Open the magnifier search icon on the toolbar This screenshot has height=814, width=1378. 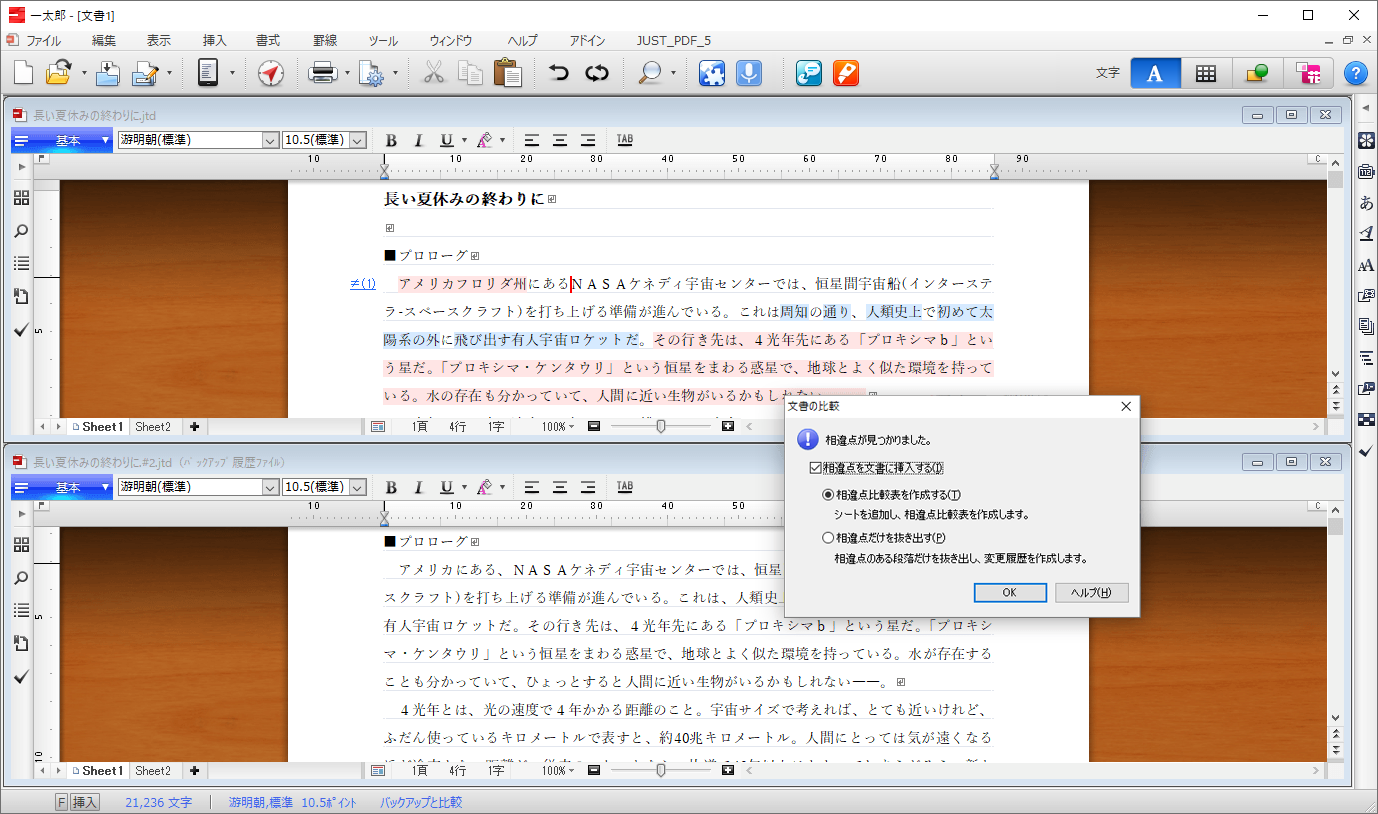click(x=652, y=72)
